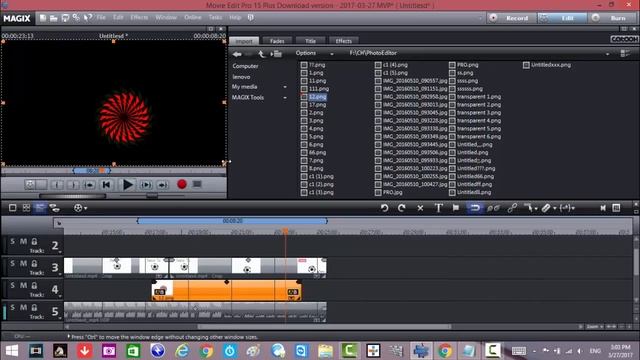Undo the last timeline action
Viewport: 640px width, 360px height.
(384, 208)
